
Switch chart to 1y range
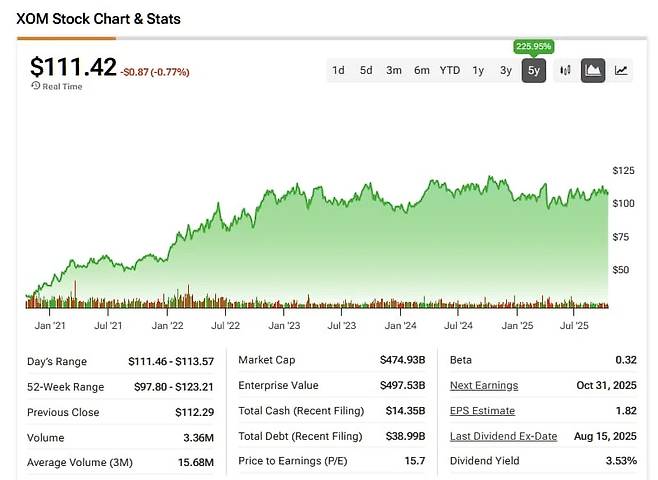(x=478, y=70)
